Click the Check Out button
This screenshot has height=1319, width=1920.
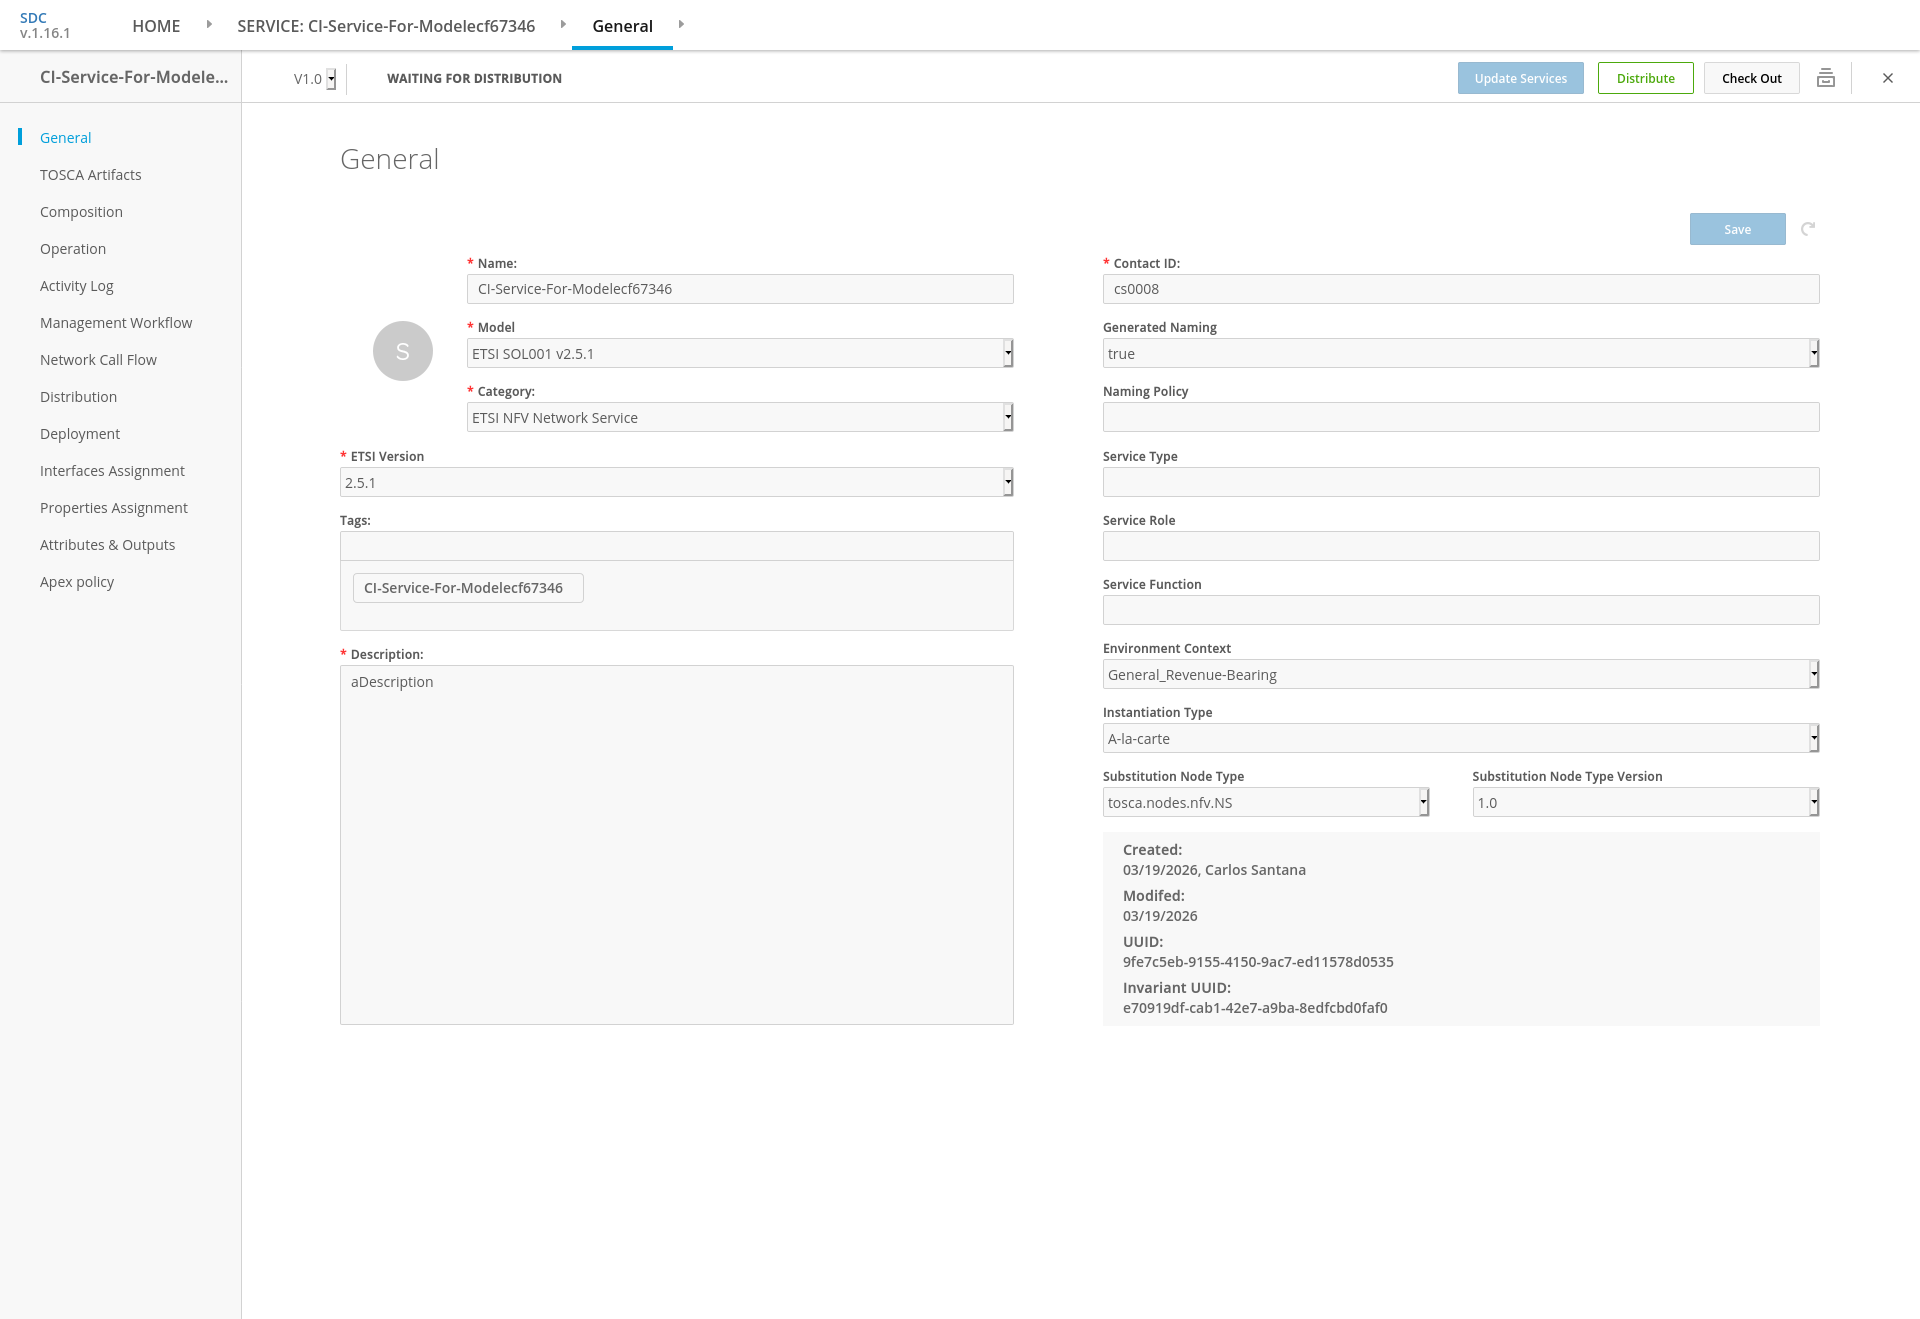[1751, 78]
